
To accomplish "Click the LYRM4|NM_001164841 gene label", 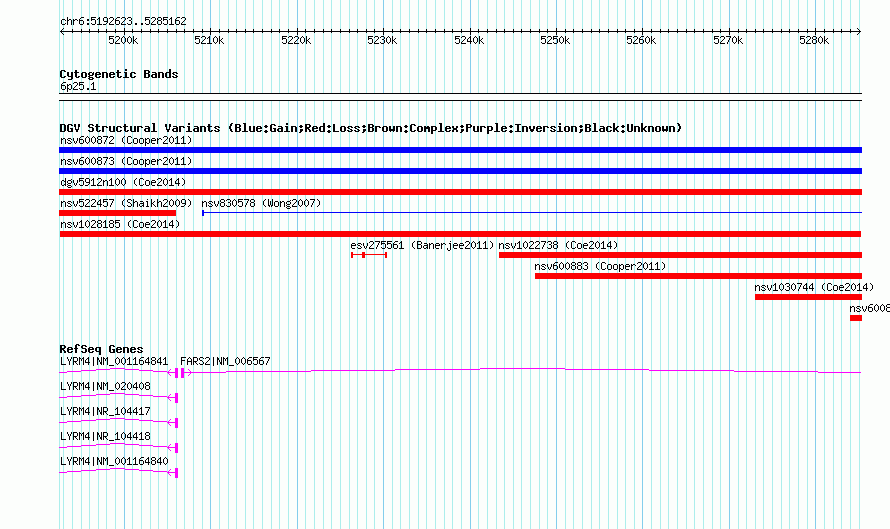I will (114, 362).
